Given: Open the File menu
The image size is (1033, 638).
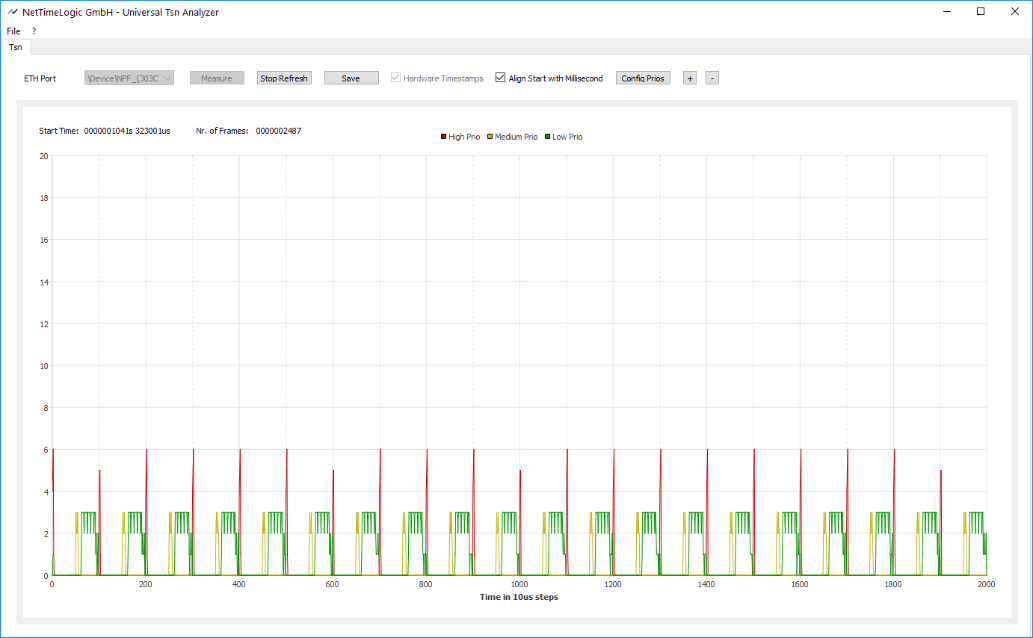Looking at the screenshot, I should (x=13, y=31).
